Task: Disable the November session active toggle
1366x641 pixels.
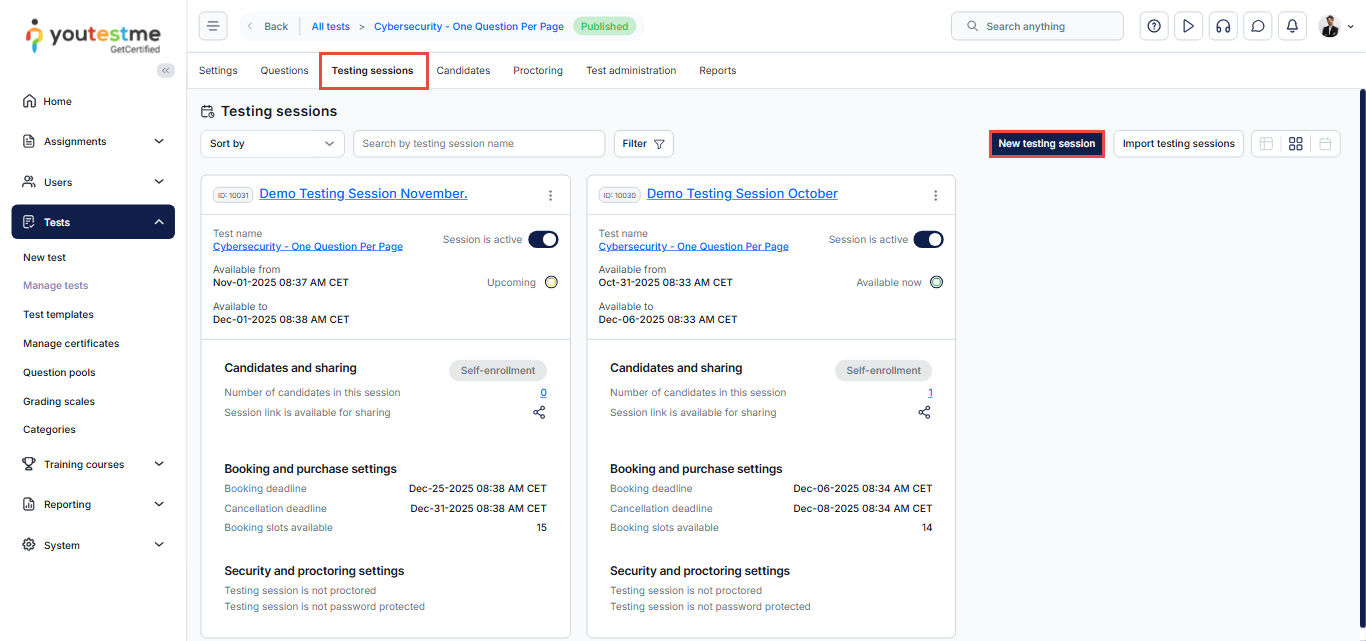Action: click(x=543, y=239)
